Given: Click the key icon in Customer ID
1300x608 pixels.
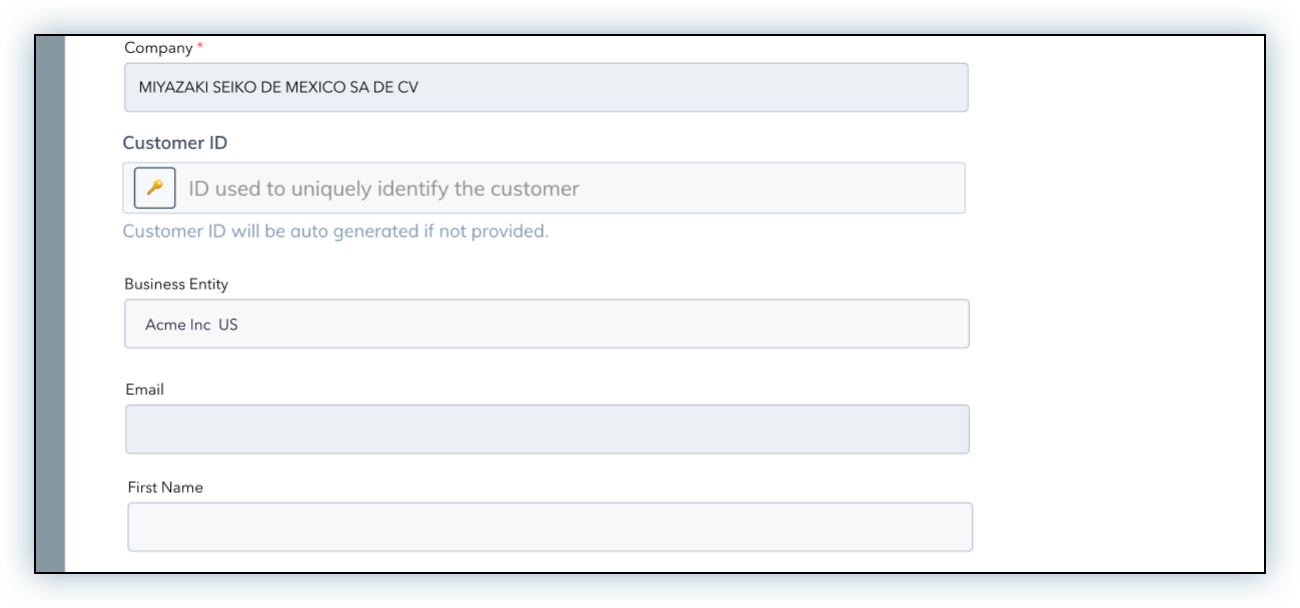Looking at the screenshot, I should (155, 188).
